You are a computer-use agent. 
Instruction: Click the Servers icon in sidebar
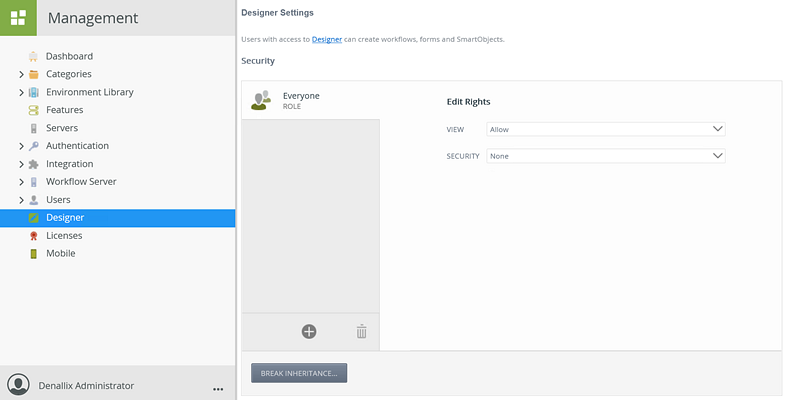tap(34, 128)
